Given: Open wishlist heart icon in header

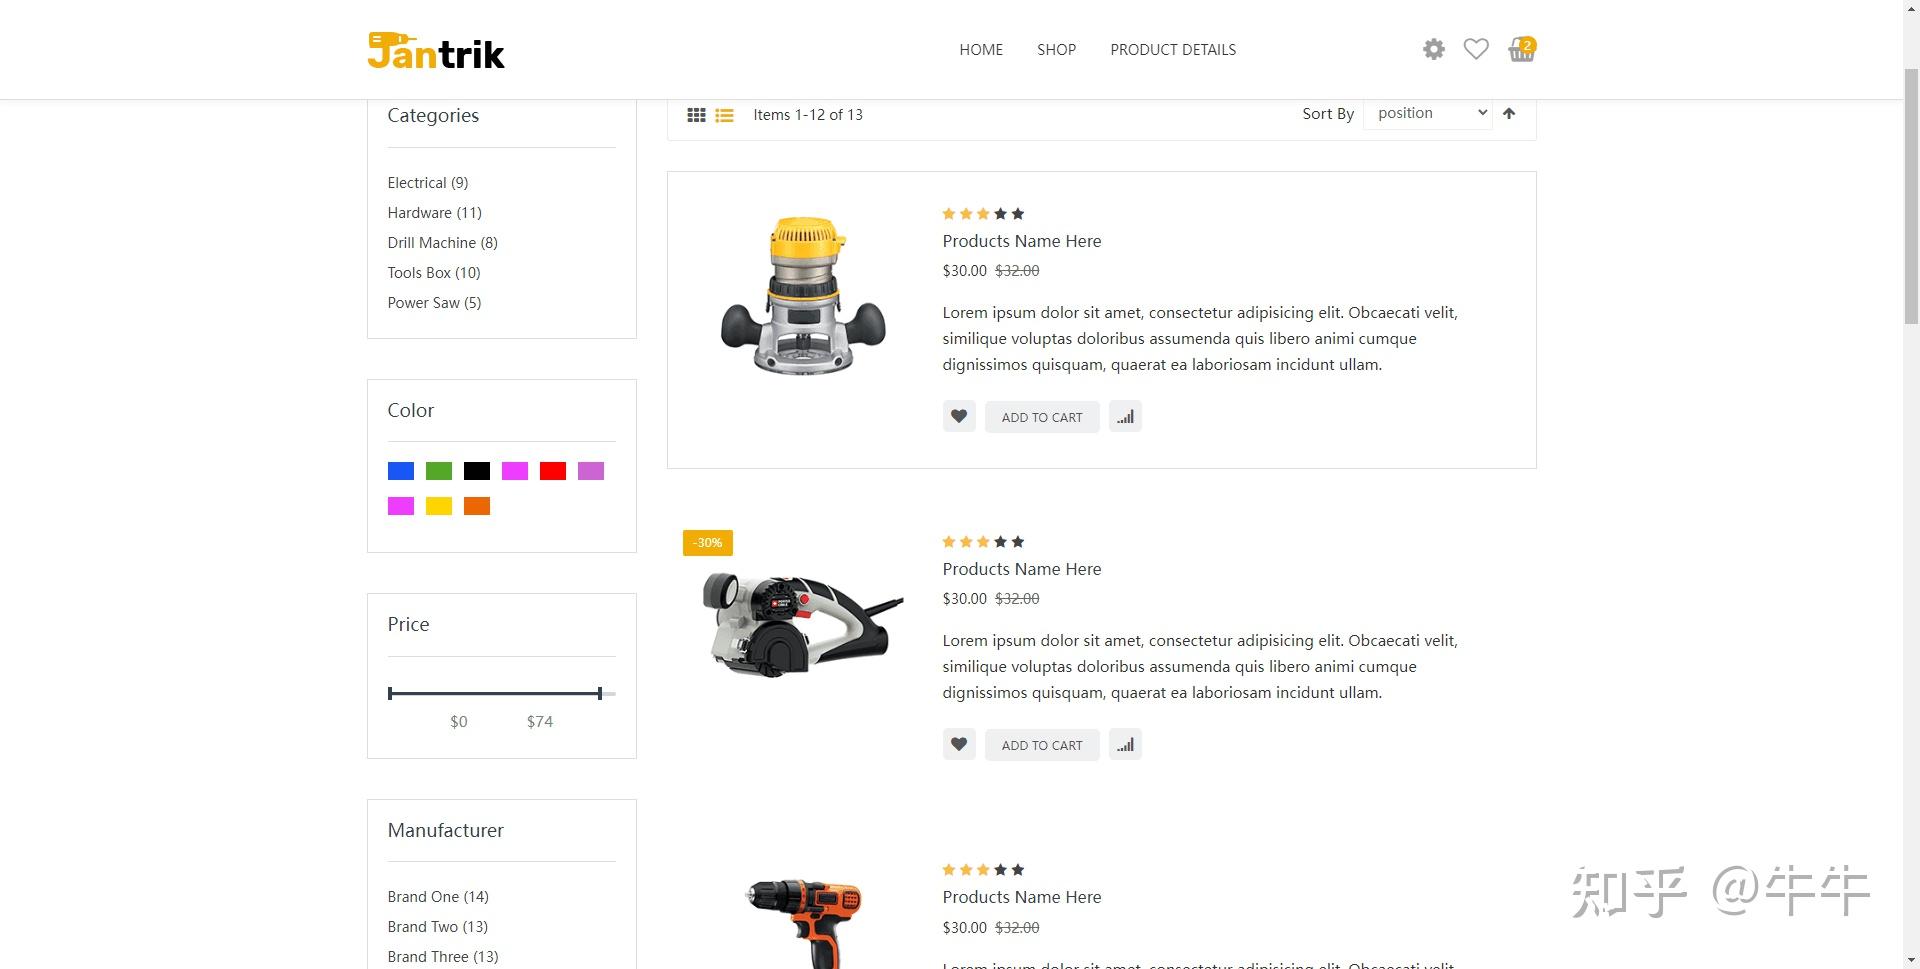Looking at the screenshot, I should pyautogui.click(x=1476, y=49).
